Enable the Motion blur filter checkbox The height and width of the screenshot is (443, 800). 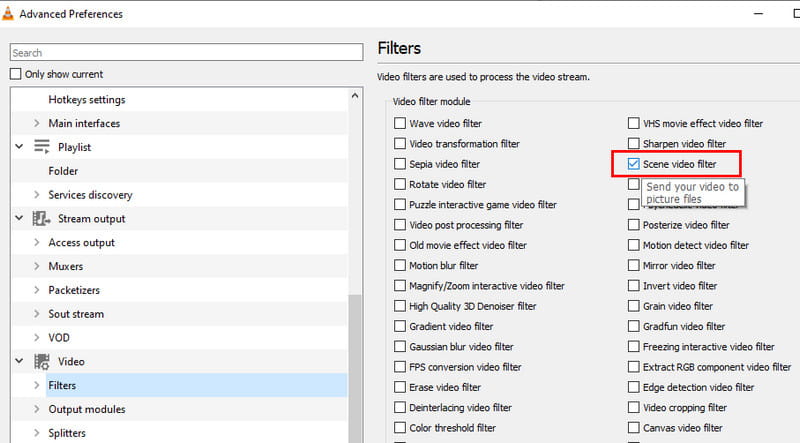[400, 266]
